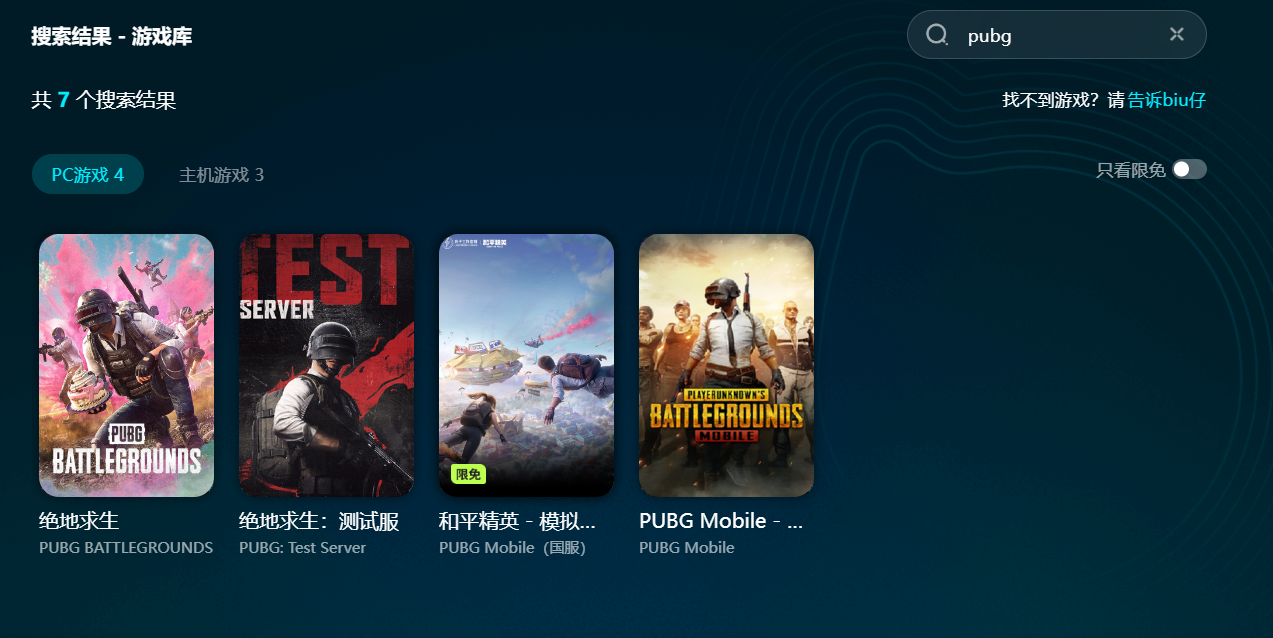The width and height of the screenshot is (1273, 638).
Task: Click the 绝地求生 game title
Action: (79, 521)
